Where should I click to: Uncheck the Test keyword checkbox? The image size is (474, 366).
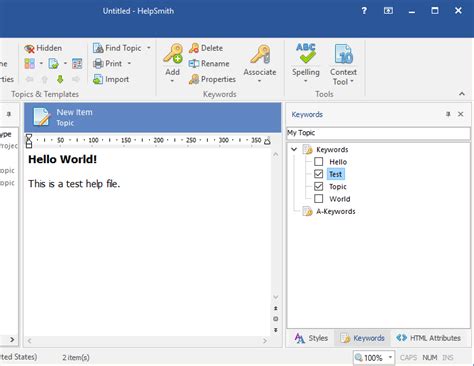[319, 174]
